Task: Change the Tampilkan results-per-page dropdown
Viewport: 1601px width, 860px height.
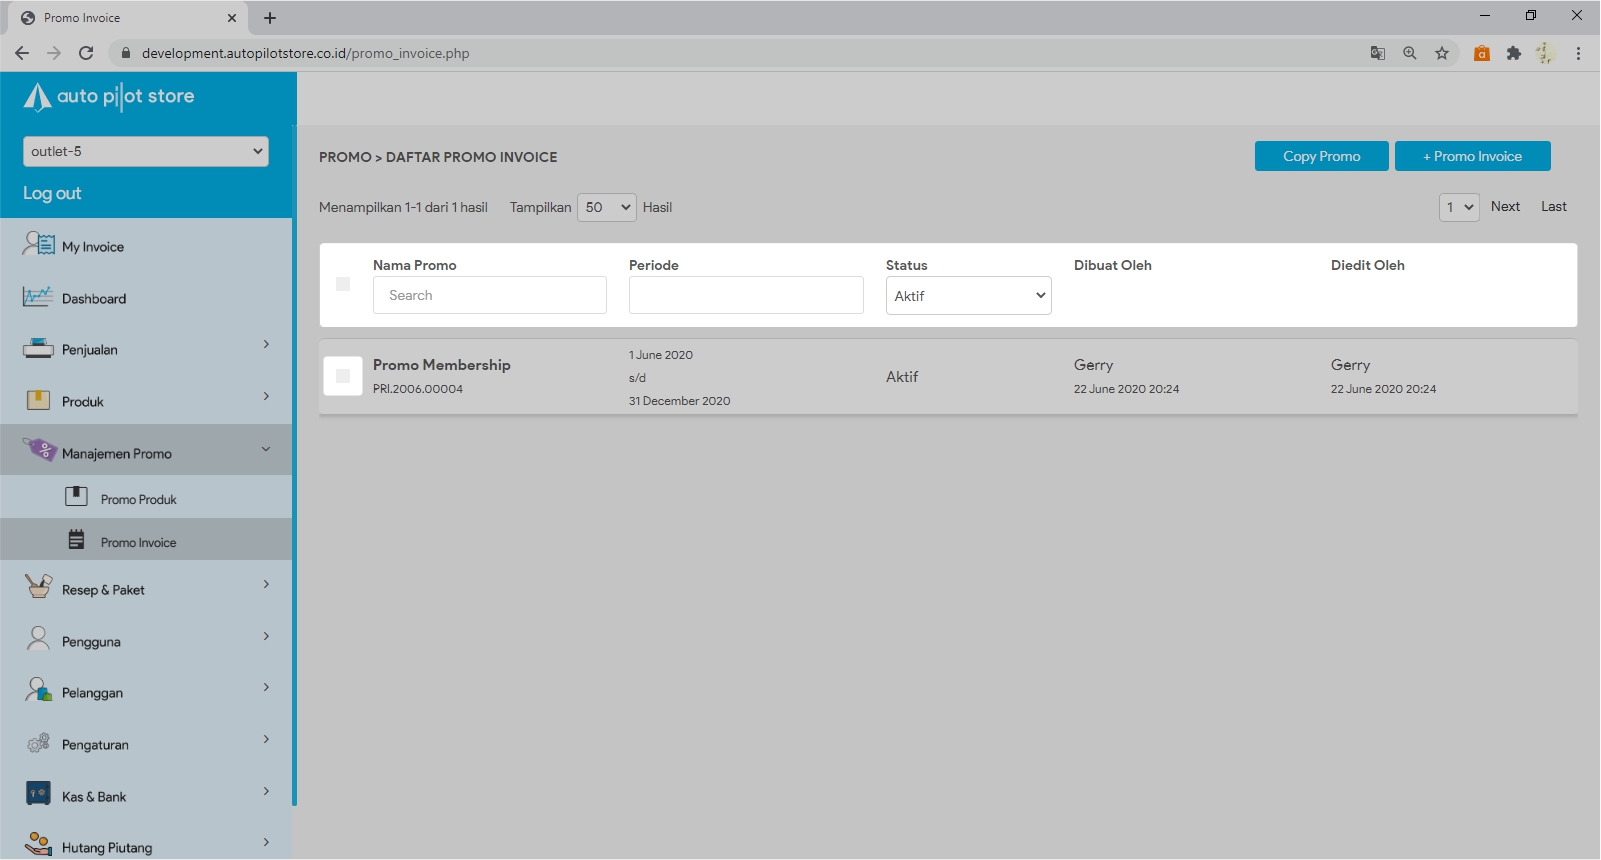Action: coord(607,207)
